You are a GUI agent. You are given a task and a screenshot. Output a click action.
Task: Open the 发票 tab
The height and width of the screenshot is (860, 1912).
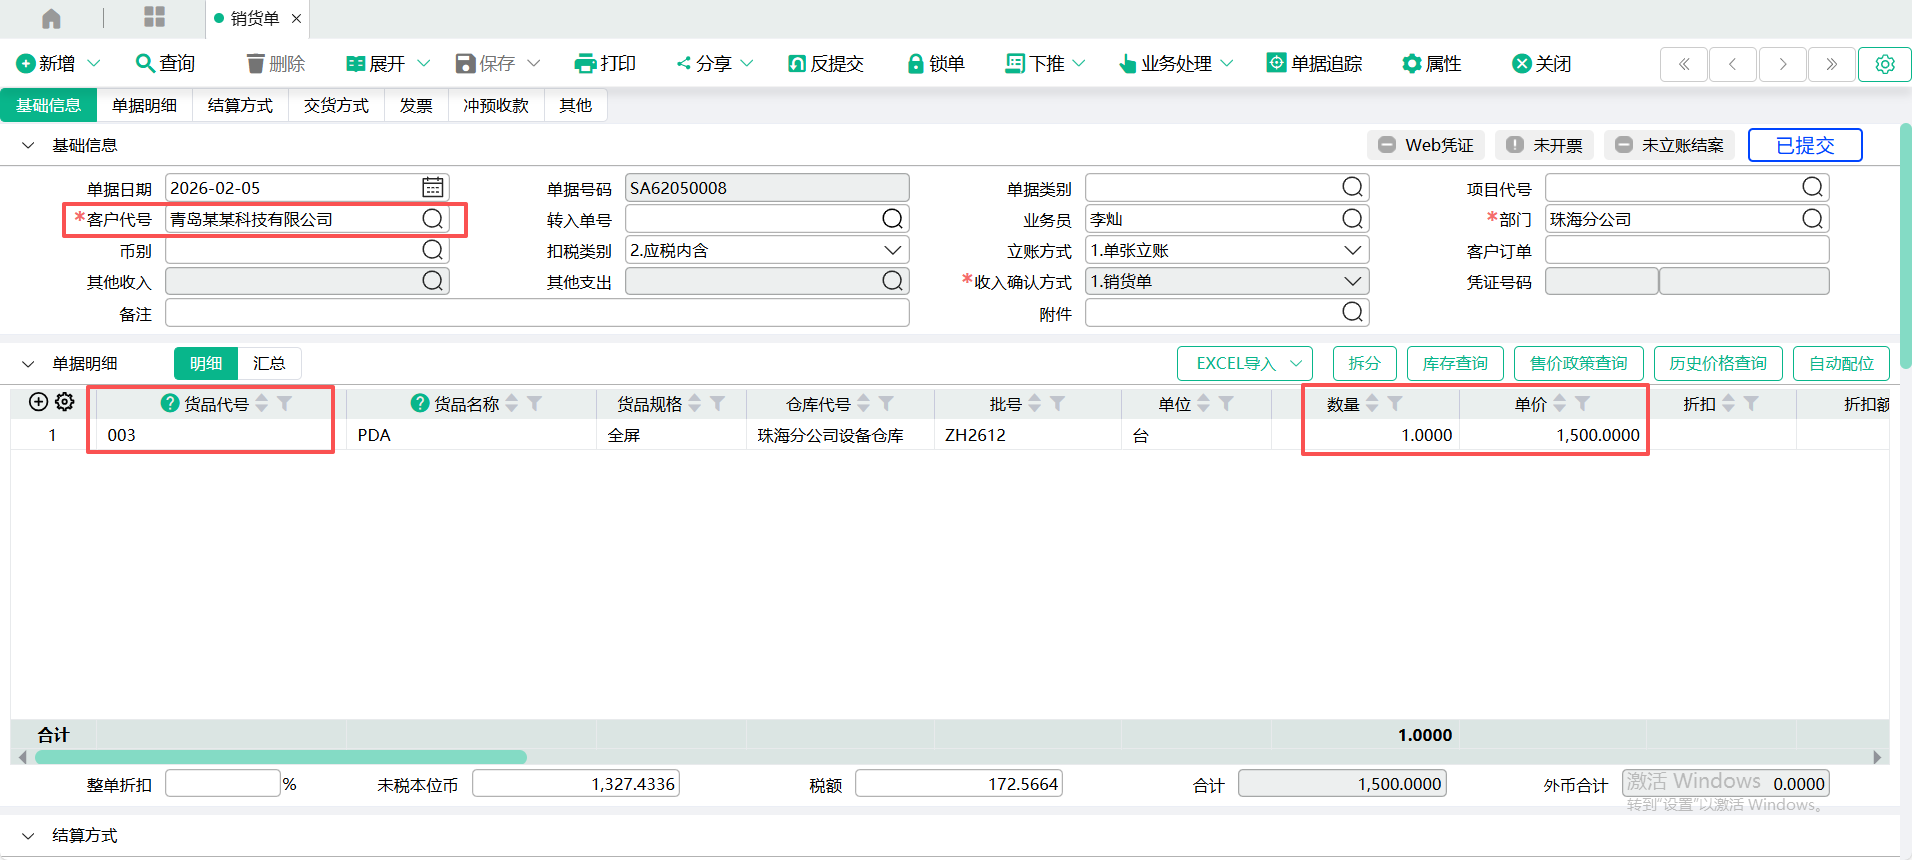pos(416,106)
